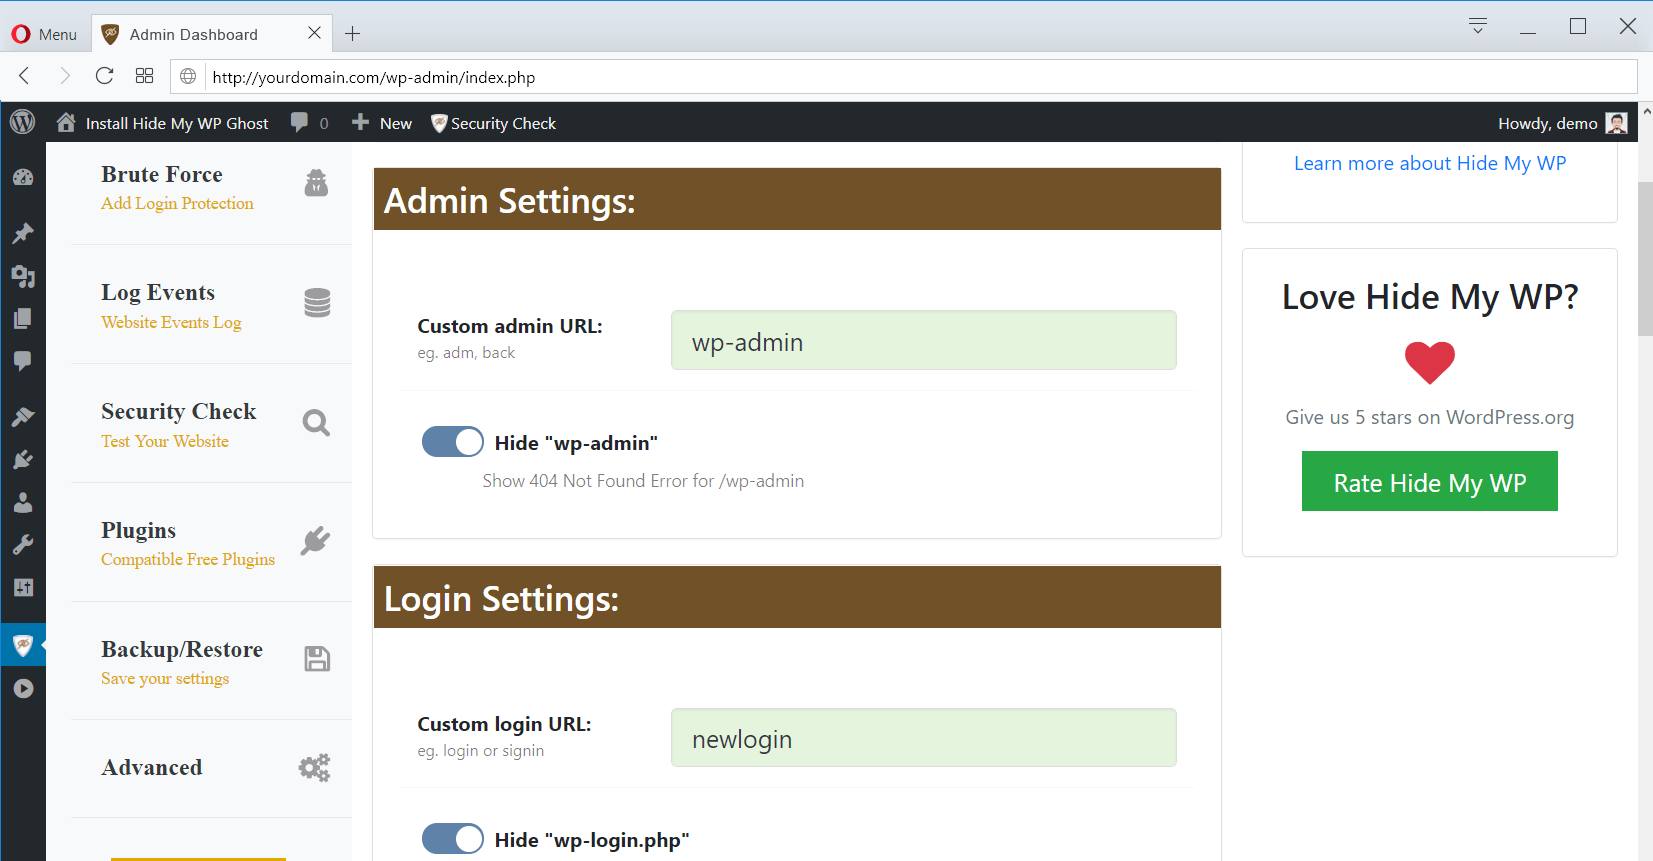The image size is (1653, 861).
Task: Open the Opera Menu dropdown
Action: tap(44, 34)
